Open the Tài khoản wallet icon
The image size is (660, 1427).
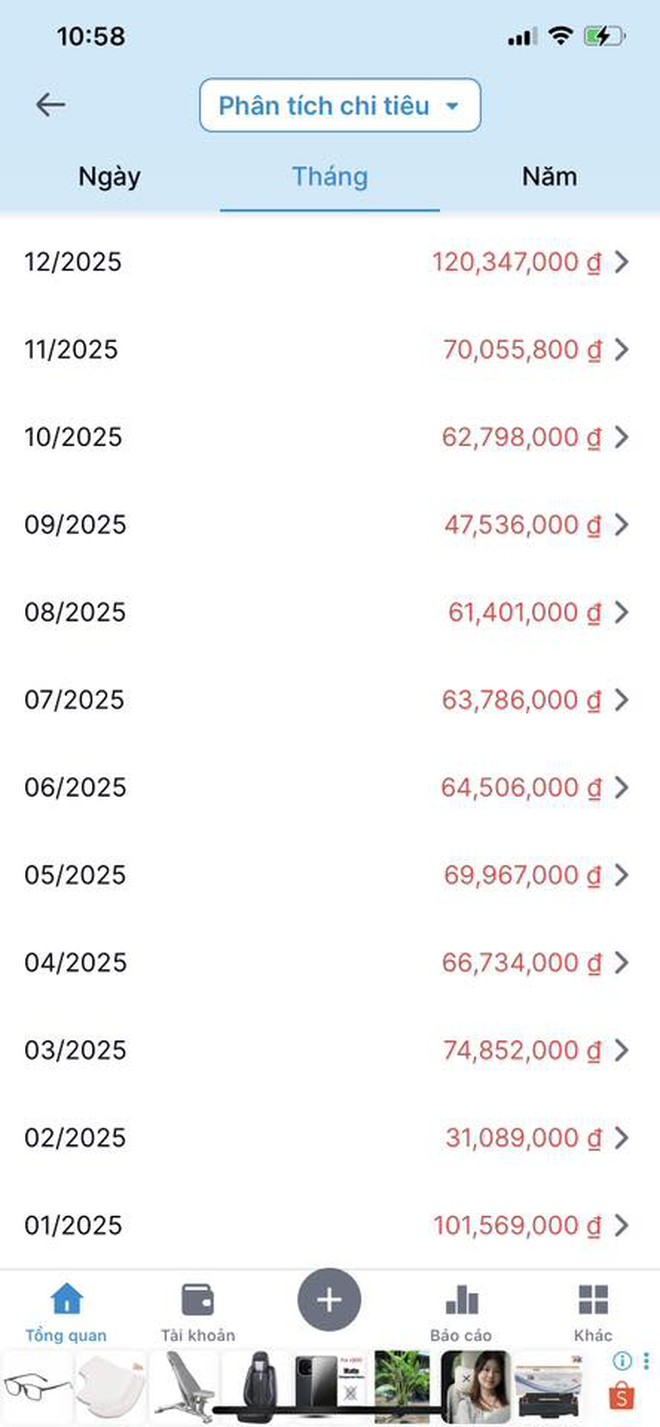click(197, 1300)
